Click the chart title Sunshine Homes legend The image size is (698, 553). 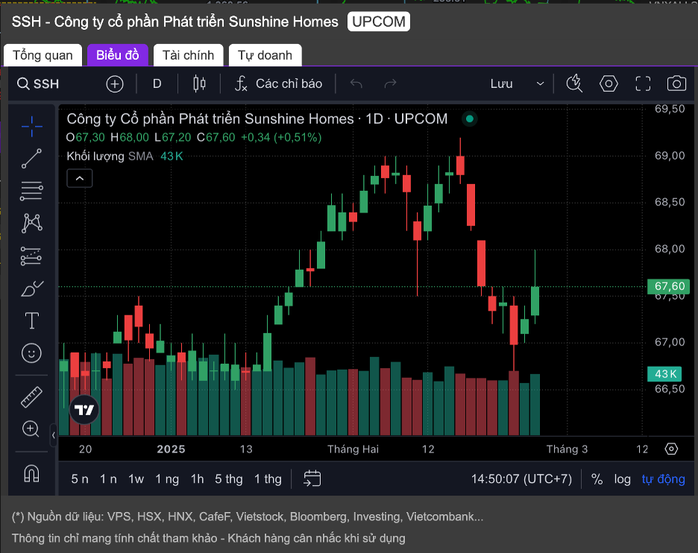257,119
